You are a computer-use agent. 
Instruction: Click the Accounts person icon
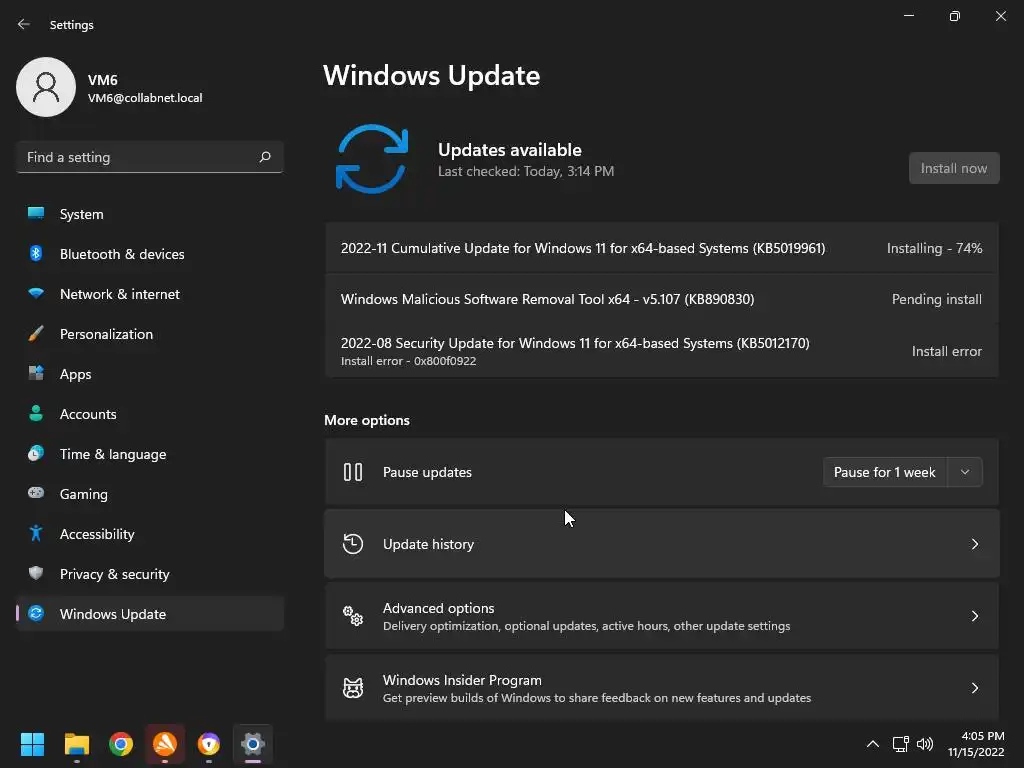tap(36, 413)
